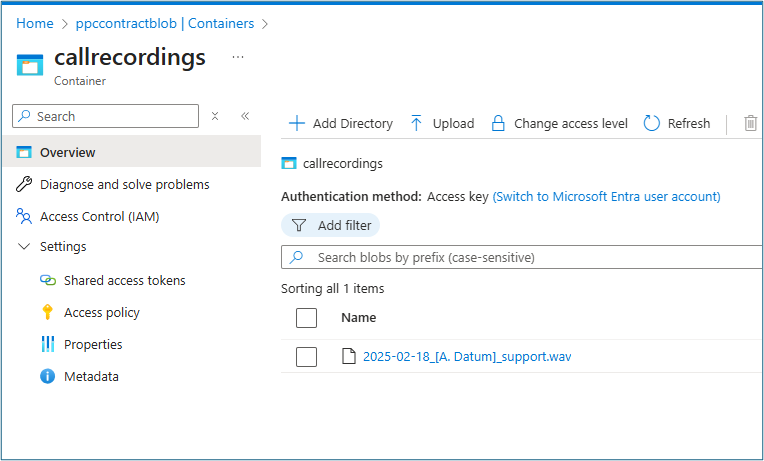Click the magnifier icon in menu search
This screenshot has width=764, height=461.
(24, 116)
